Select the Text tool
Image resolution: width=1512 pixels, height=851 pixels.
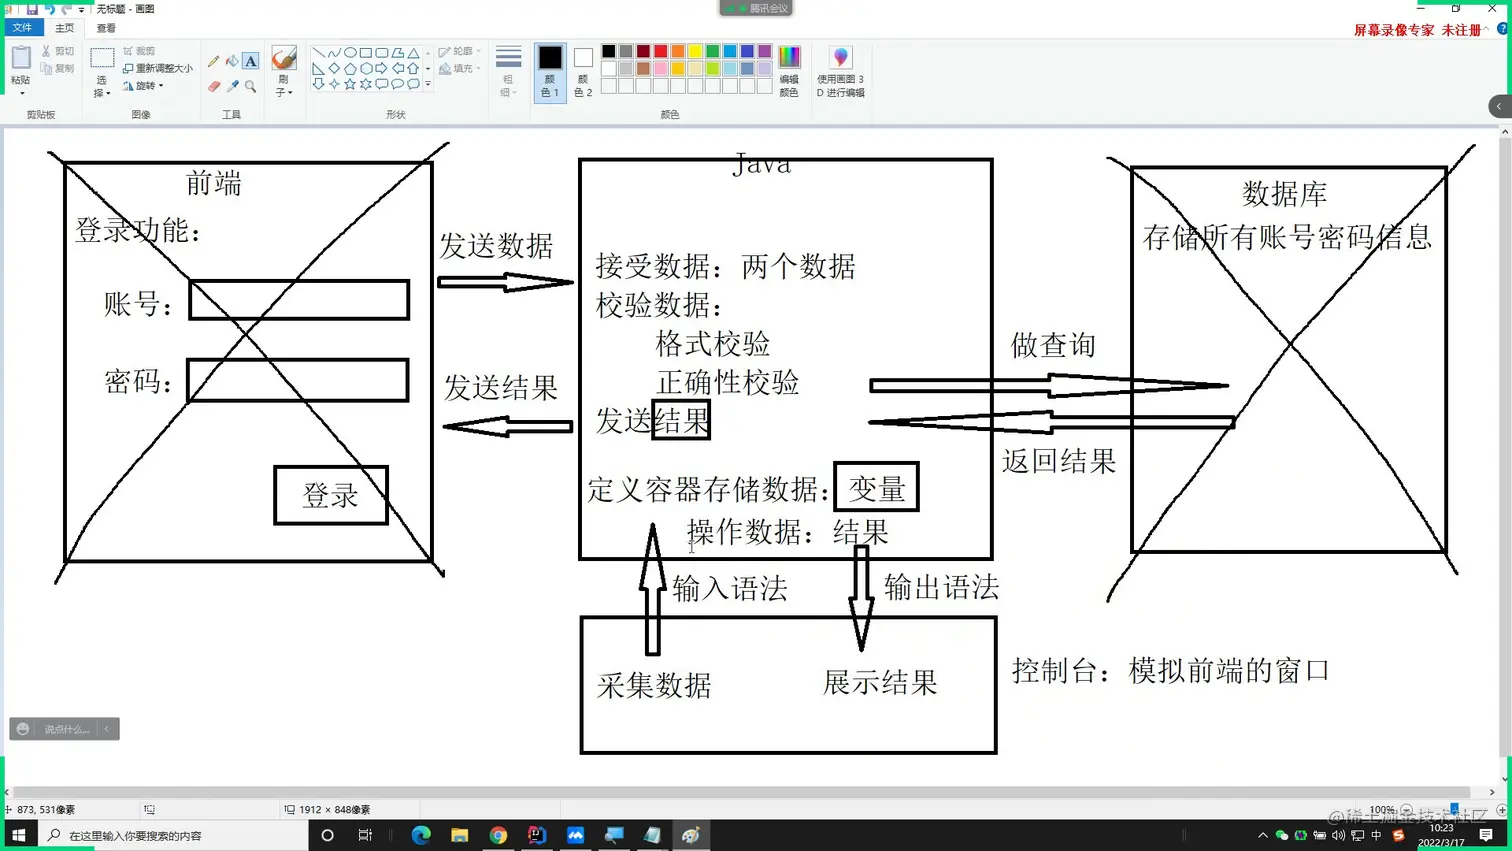249,61
